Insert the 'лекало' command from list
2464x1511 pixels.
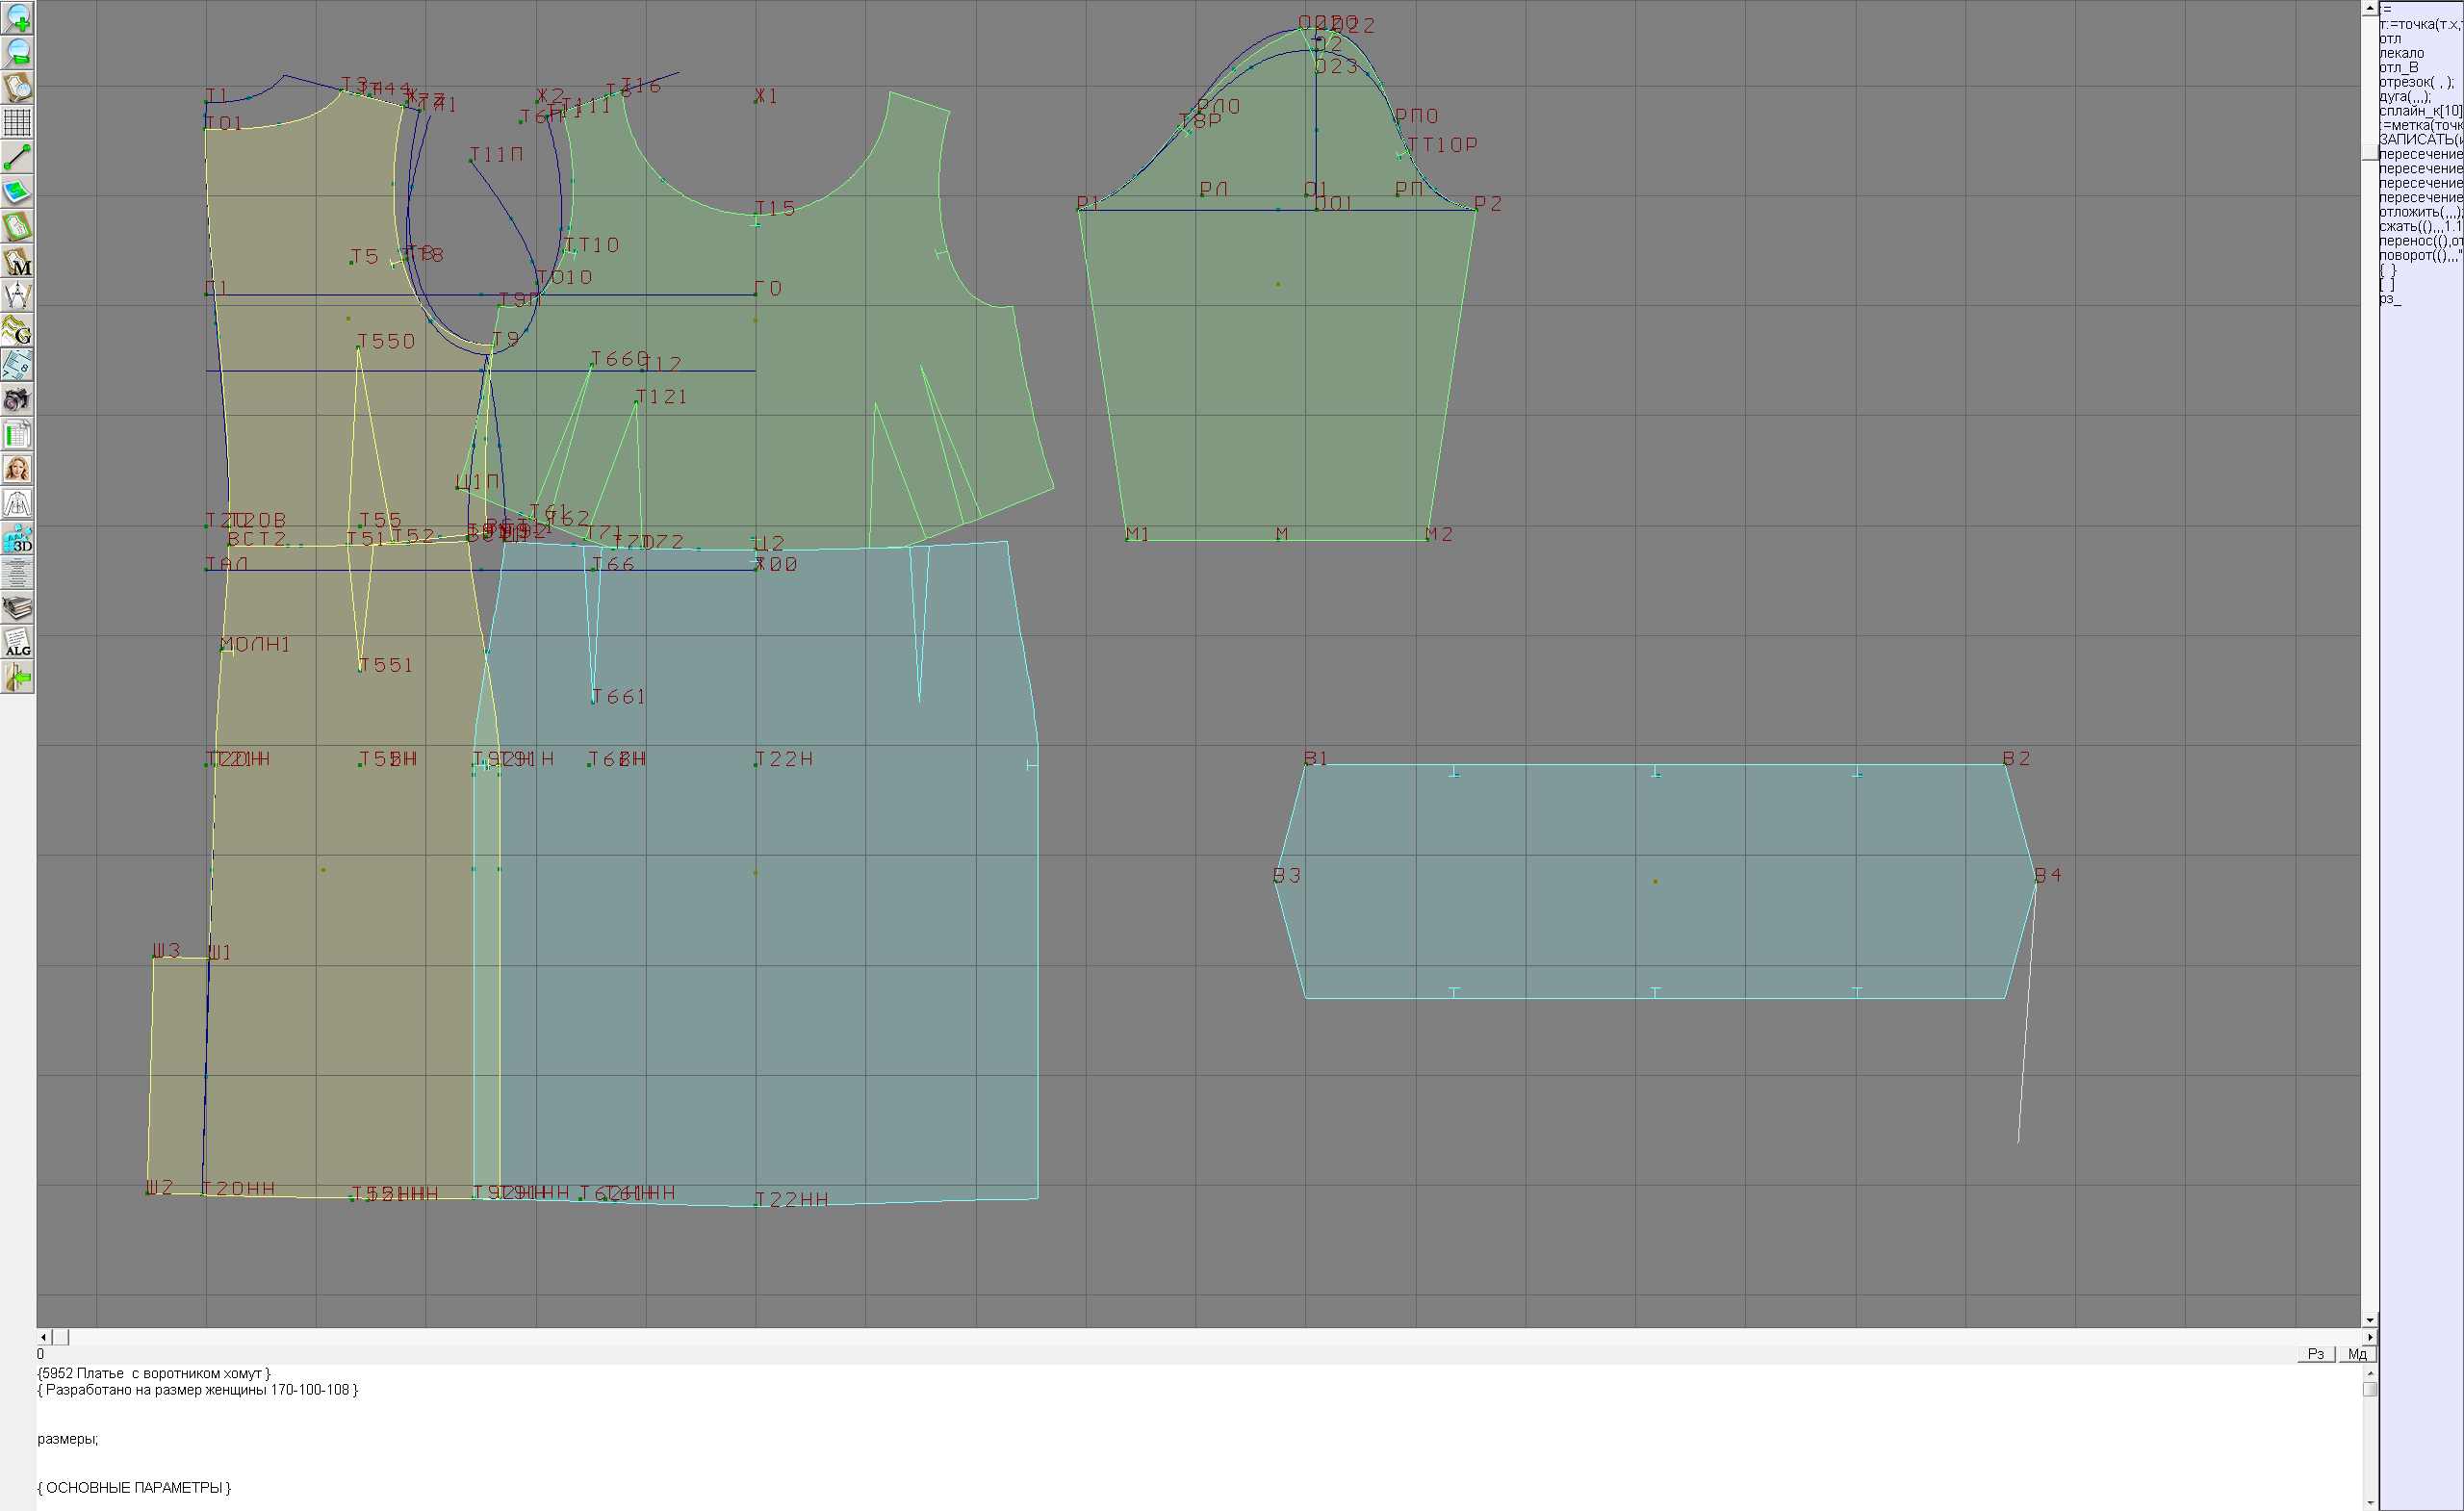pos(2401,53)
